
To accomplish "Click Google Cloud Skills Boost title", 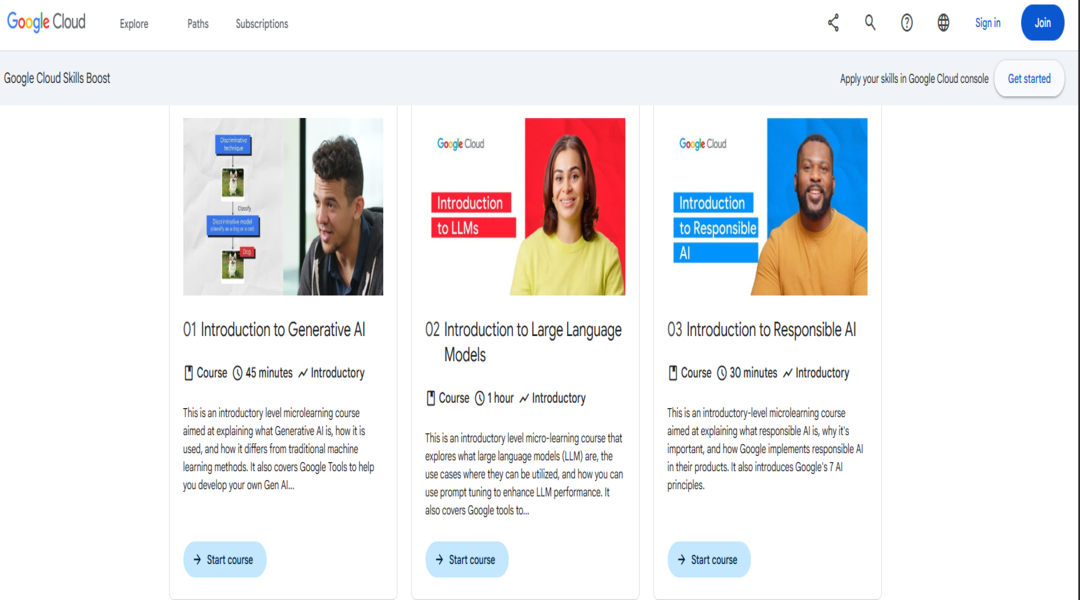I will click(x=57, y=78).
